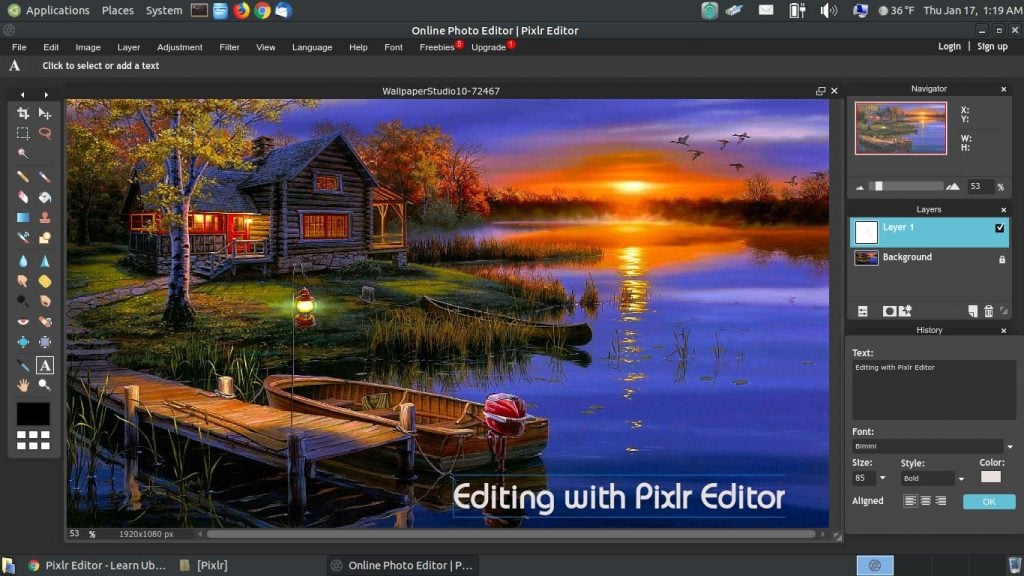Click the Navigator zoom out mountain icon
This screenshot has height=576, width=1024.
(x=859, y=187)
